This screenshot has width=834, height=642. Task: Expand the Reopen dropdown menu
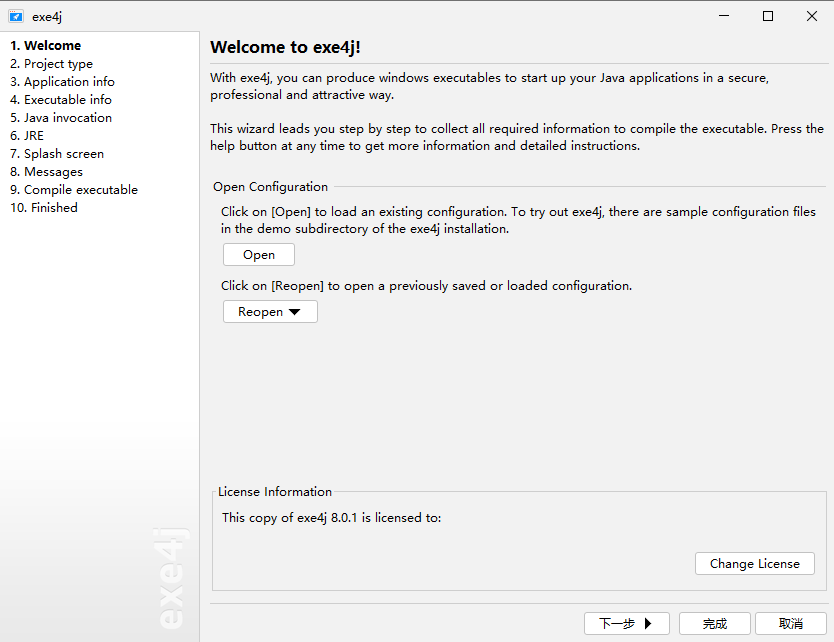[x=270, y=312]
